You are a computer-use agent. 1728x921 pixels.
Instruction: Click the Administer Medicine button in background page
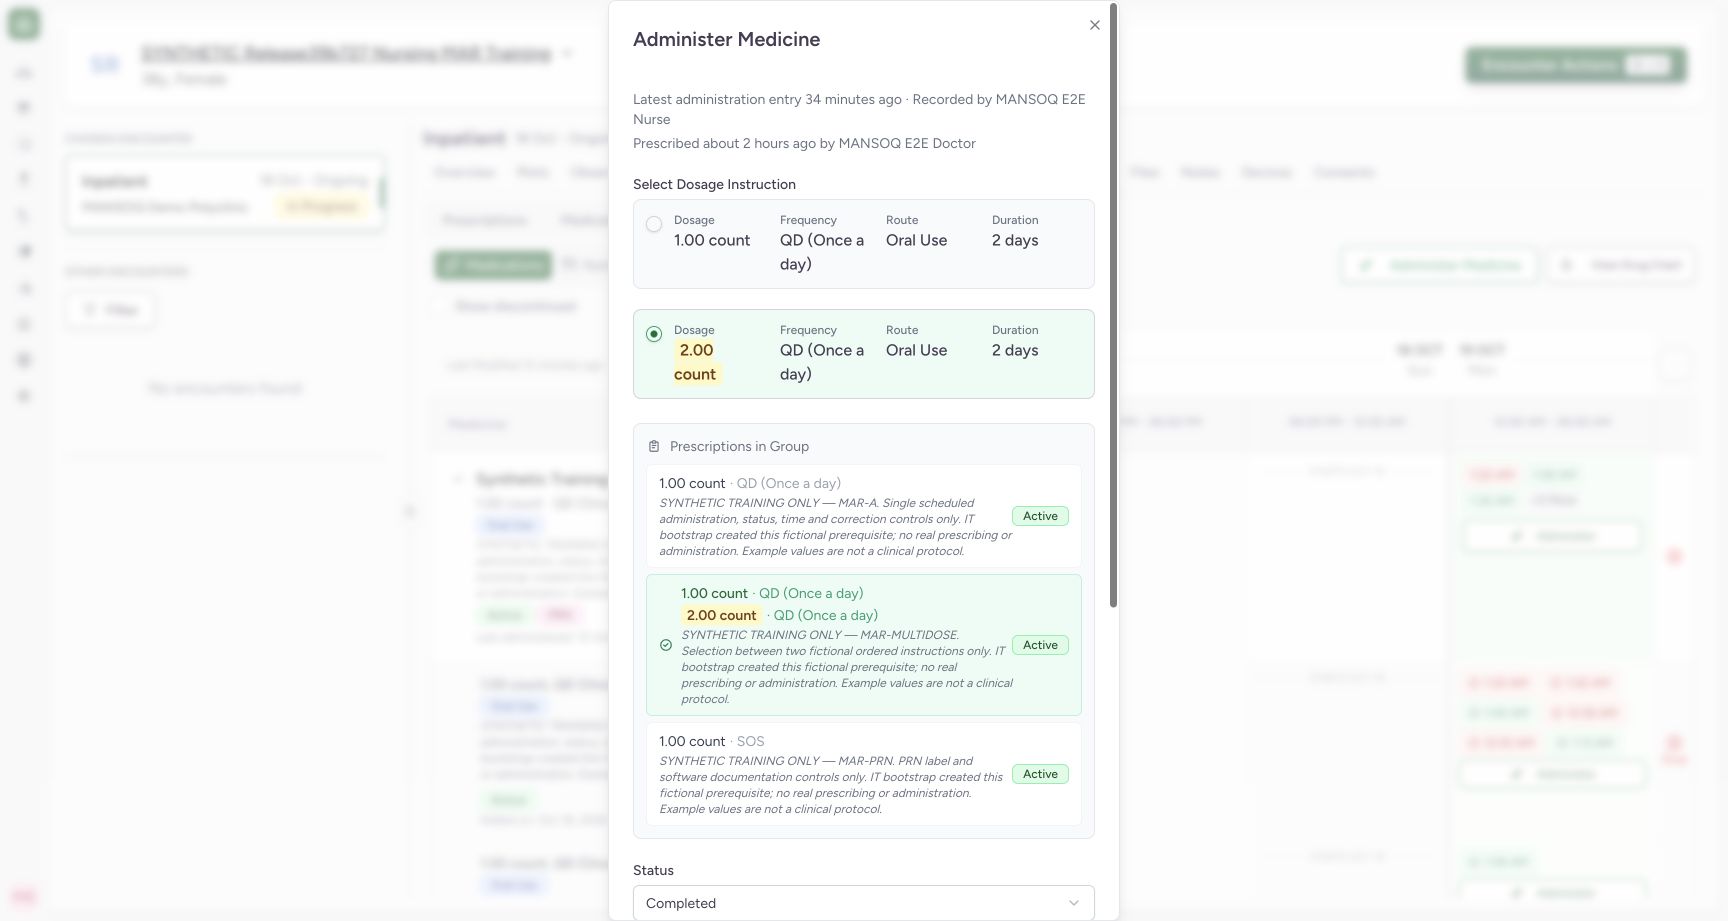point(1439,265)
